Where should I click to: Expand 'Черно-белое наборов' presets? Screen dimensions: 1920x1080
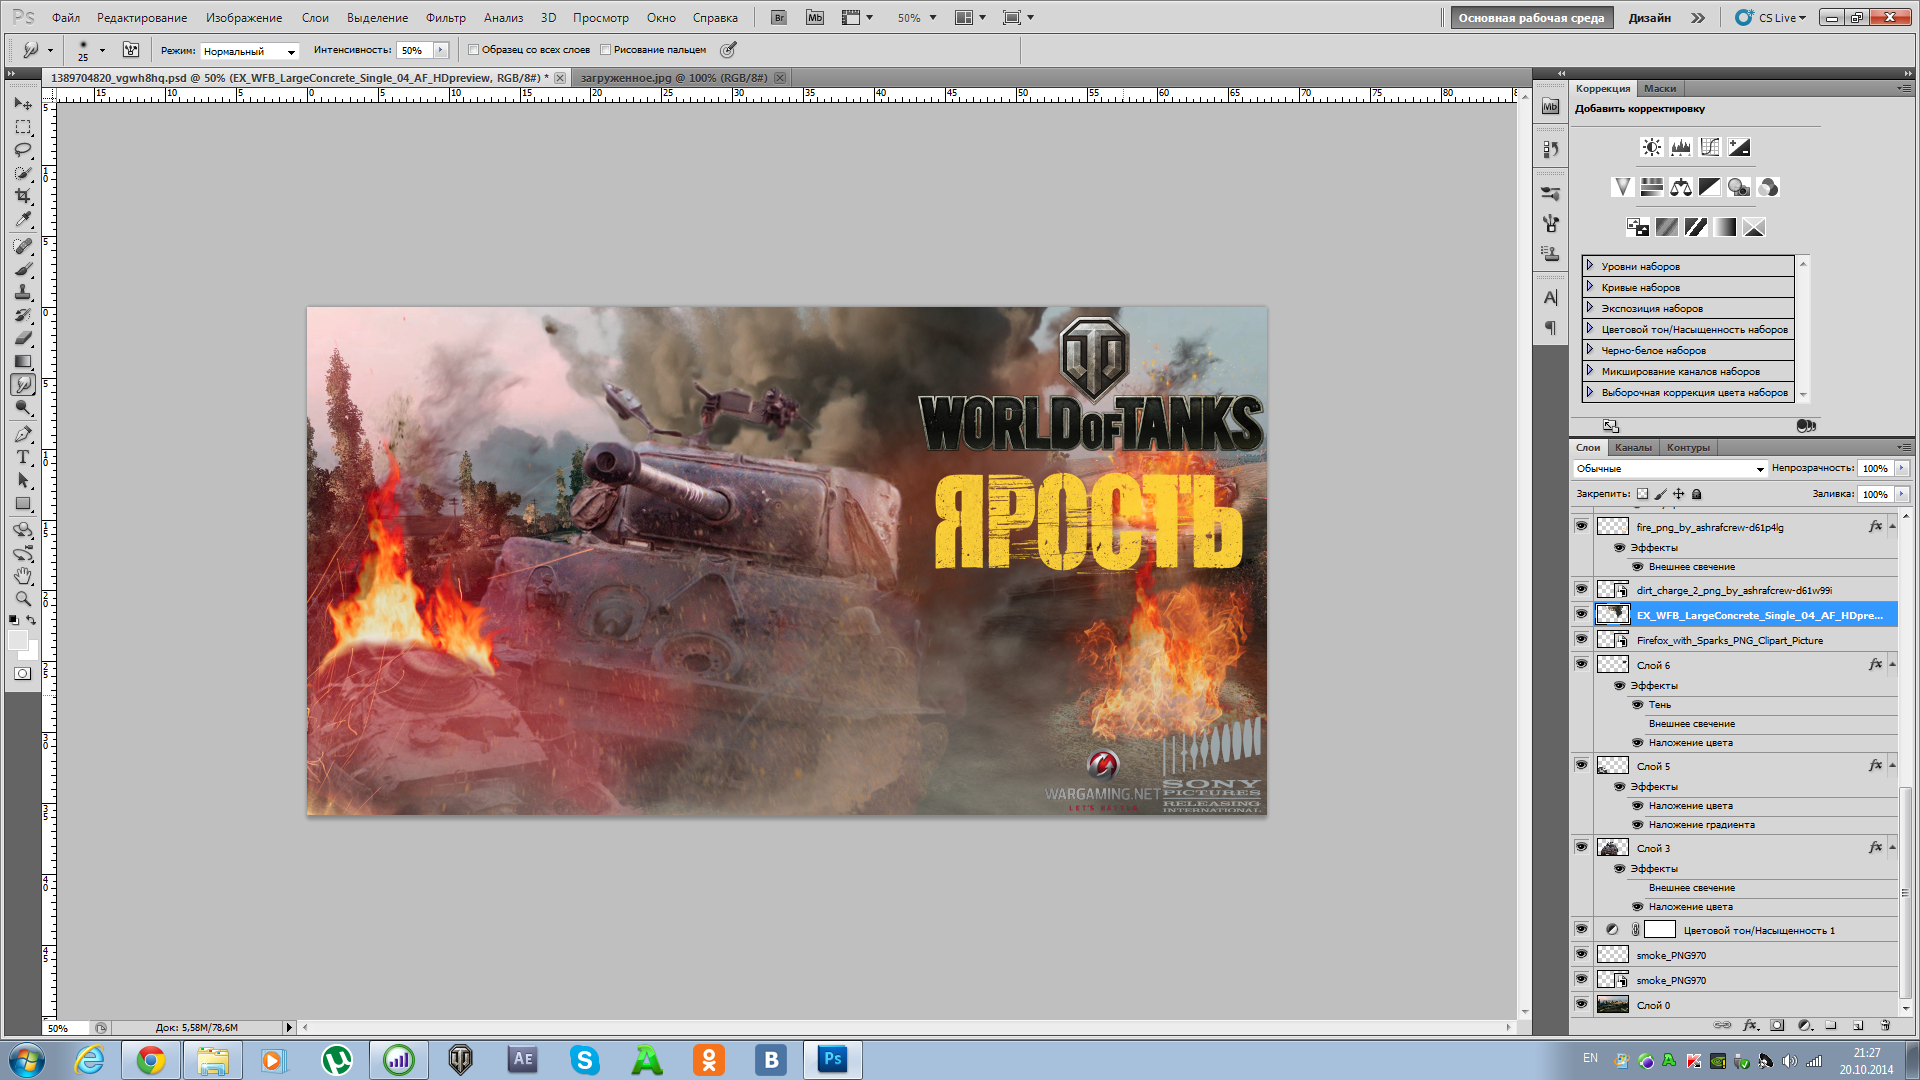1590,350
